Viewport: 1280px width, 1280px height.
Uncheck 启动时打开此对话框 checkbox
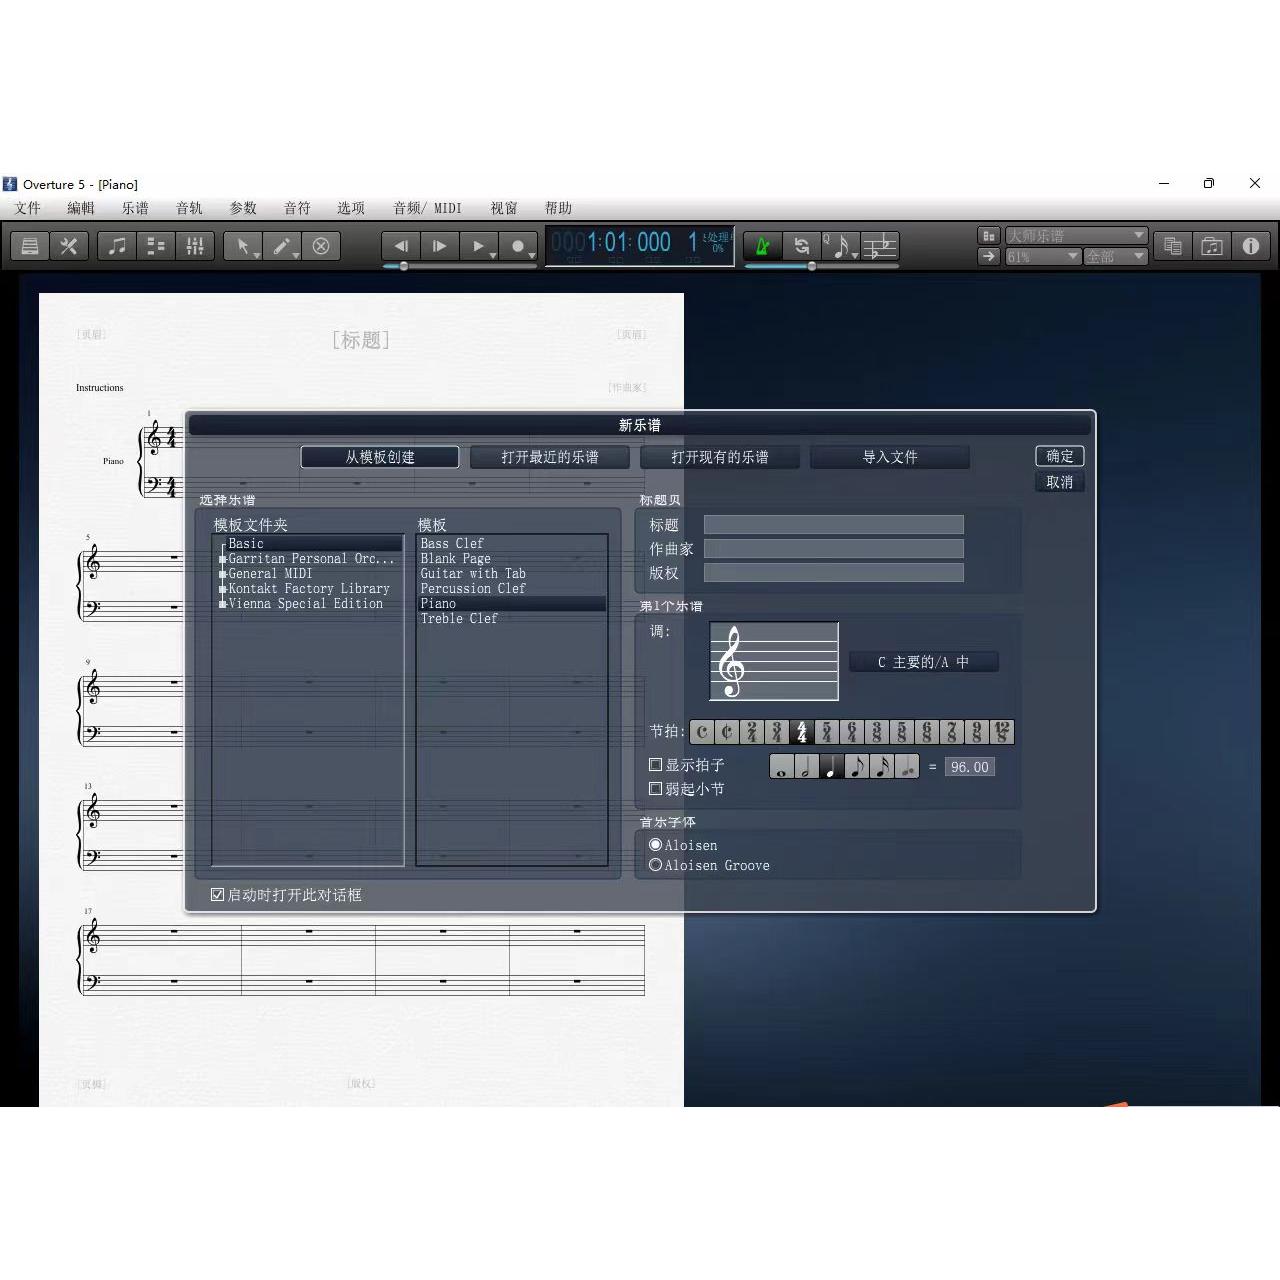(217, 895)
